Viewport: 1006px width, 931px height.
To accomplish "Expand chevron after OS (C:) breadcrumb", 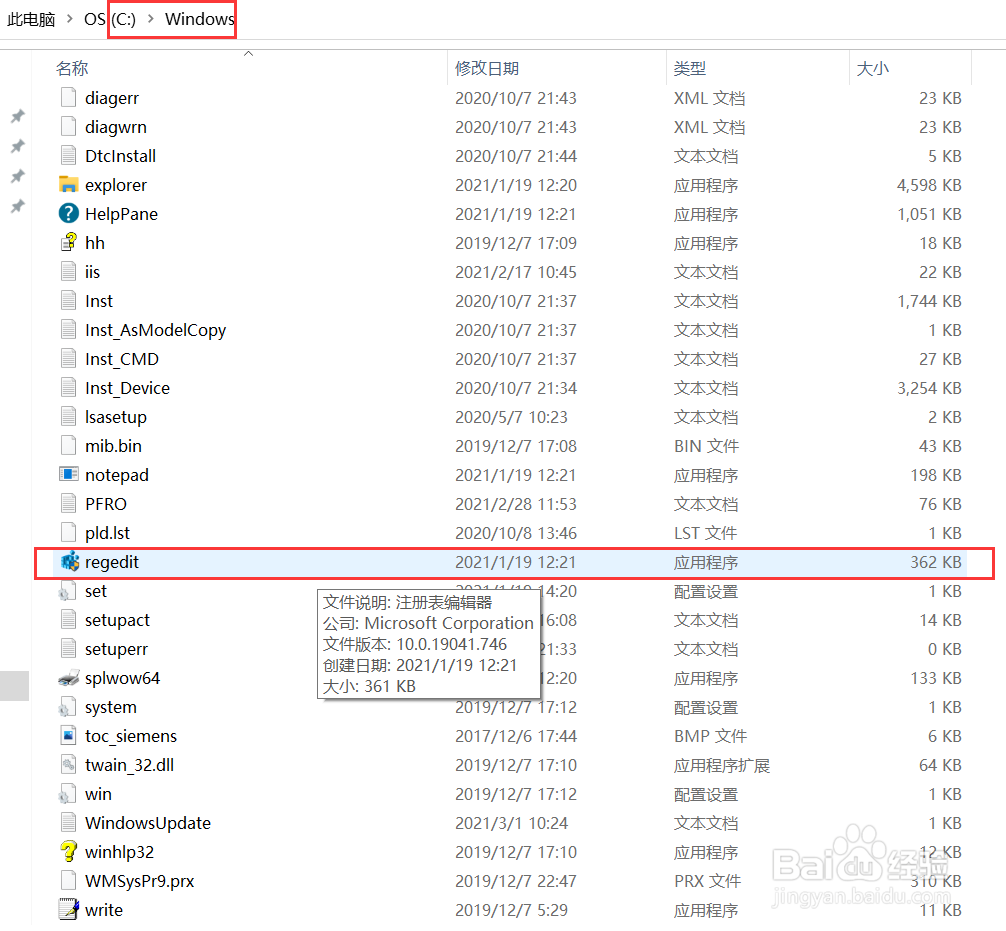I will [x=151, y=19].
